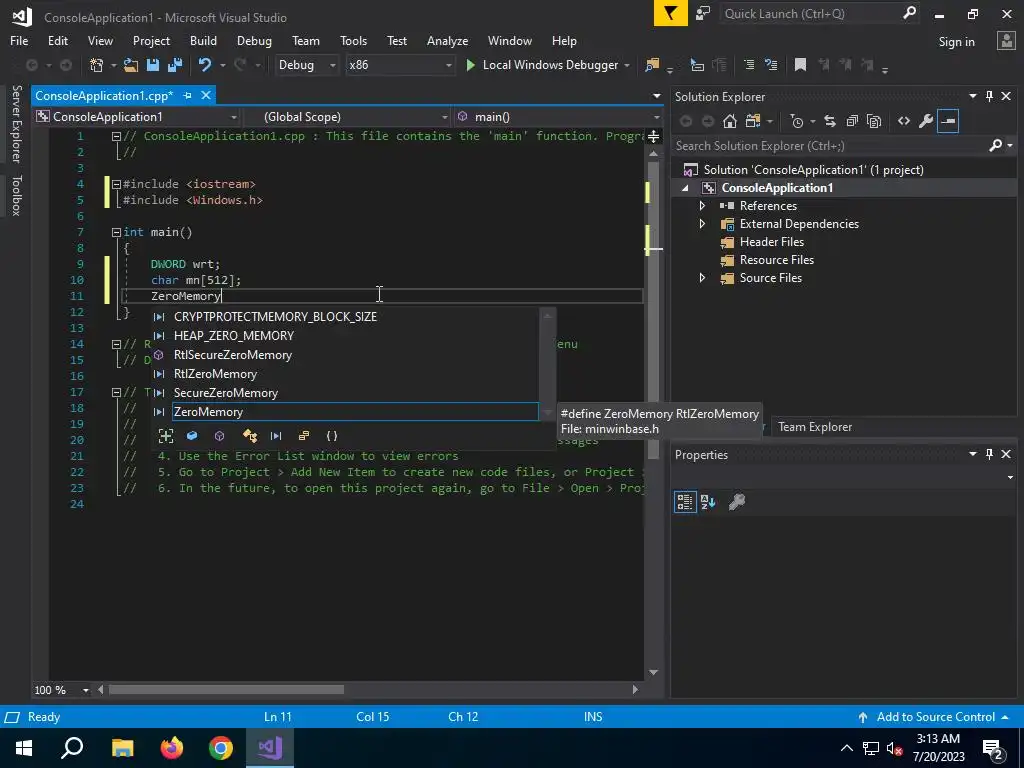Open the ConsoleApplication1 project scope dropdown

click(137, 117)
